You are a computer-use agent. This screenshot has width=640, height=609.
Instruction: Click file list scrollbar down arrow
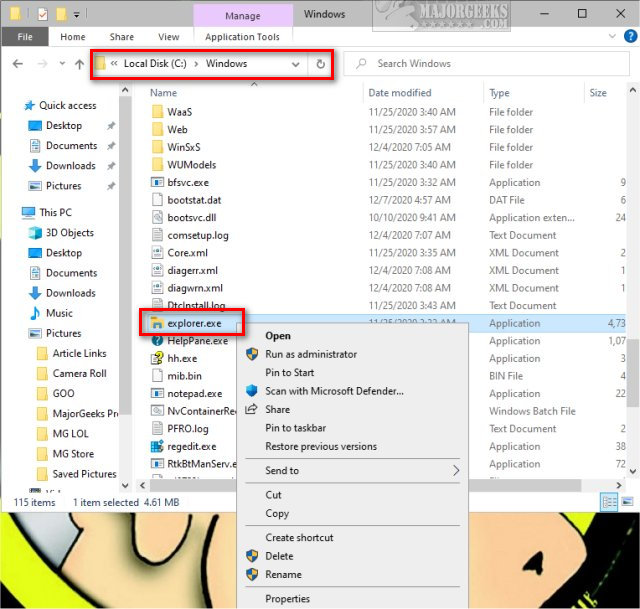click(x=633, y=471)
